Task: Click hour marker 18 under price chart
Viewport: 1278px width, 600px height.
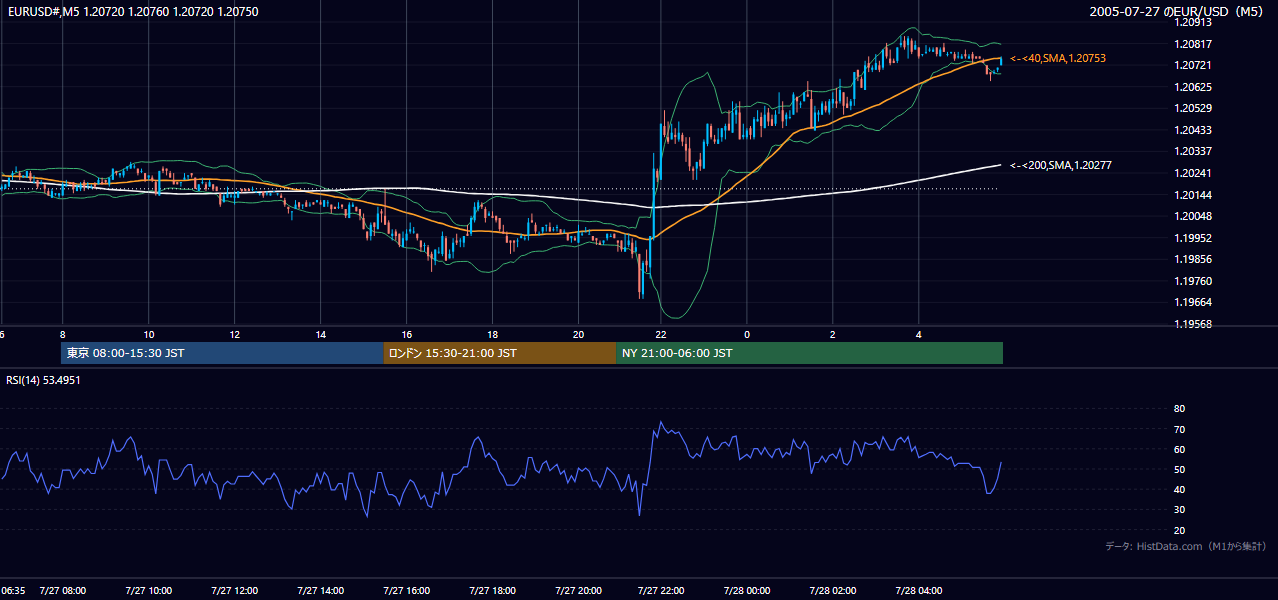Action: pos(493,334)
